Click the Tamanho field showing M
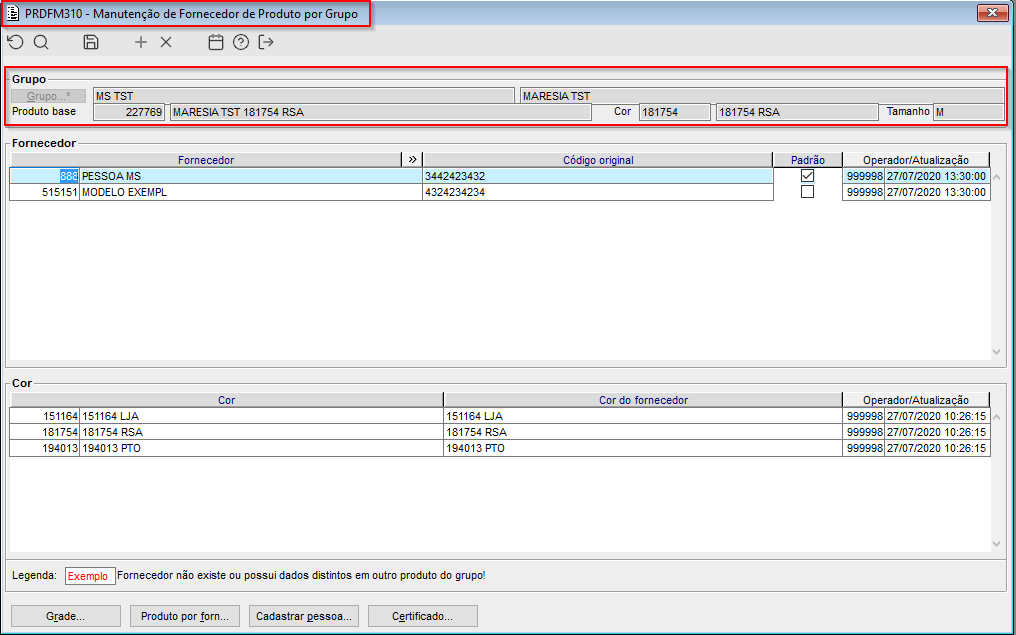This screenshot has height=635, width=1016. tap(969, 112)
